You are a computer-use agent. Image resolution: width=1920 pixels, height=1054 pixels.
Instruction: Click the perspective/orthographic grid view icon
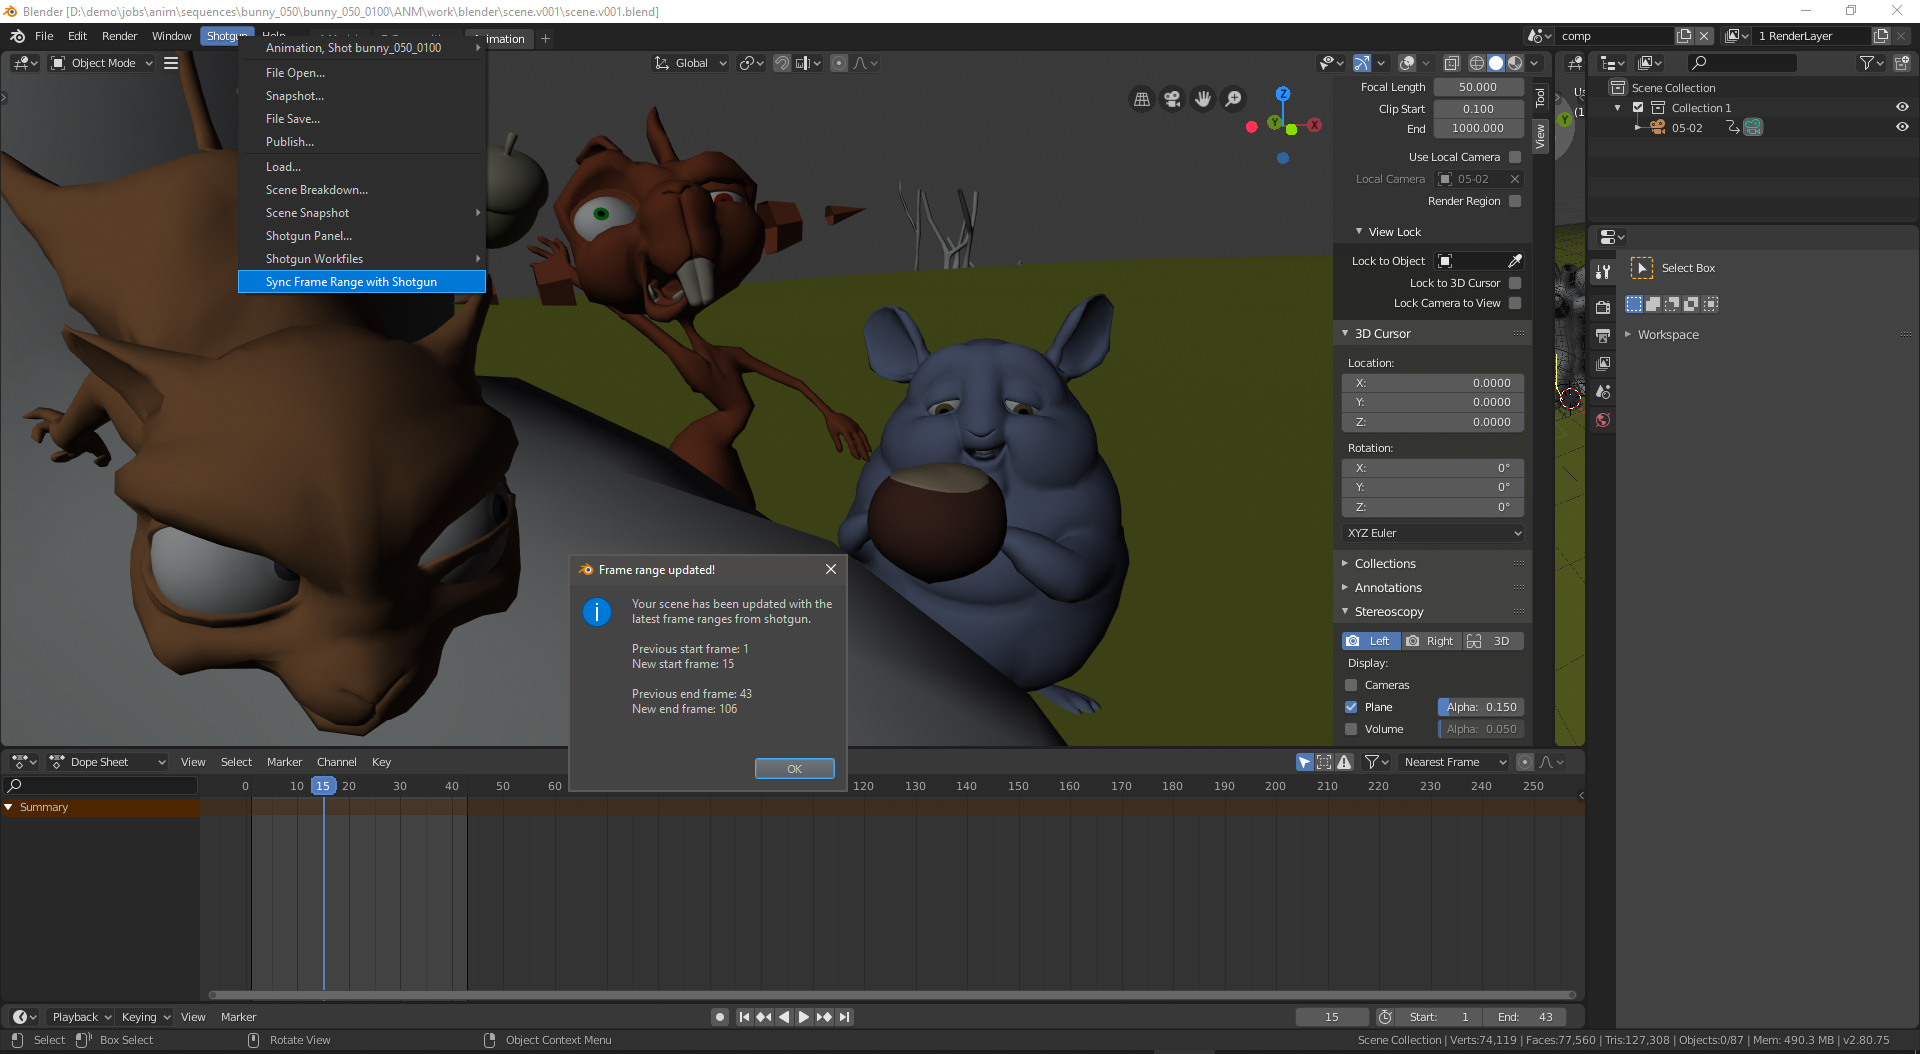click(x=1141, y=99)
